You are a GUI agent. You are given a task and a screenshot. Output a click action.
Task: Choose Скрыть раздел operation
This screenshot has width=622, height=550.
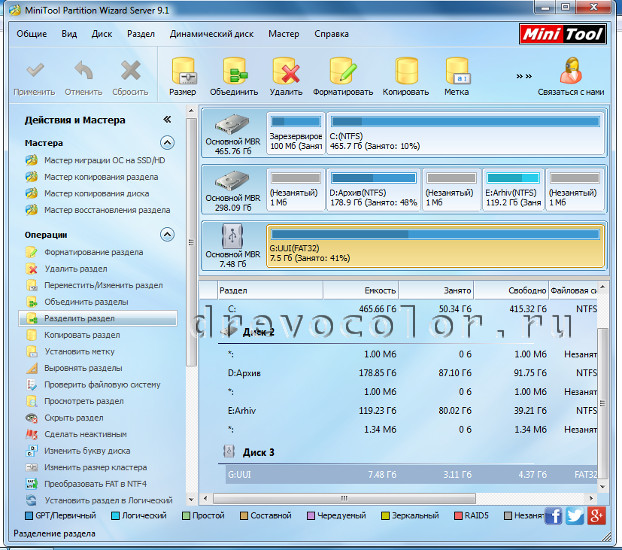pyautogui.click(x=65, y=418)
